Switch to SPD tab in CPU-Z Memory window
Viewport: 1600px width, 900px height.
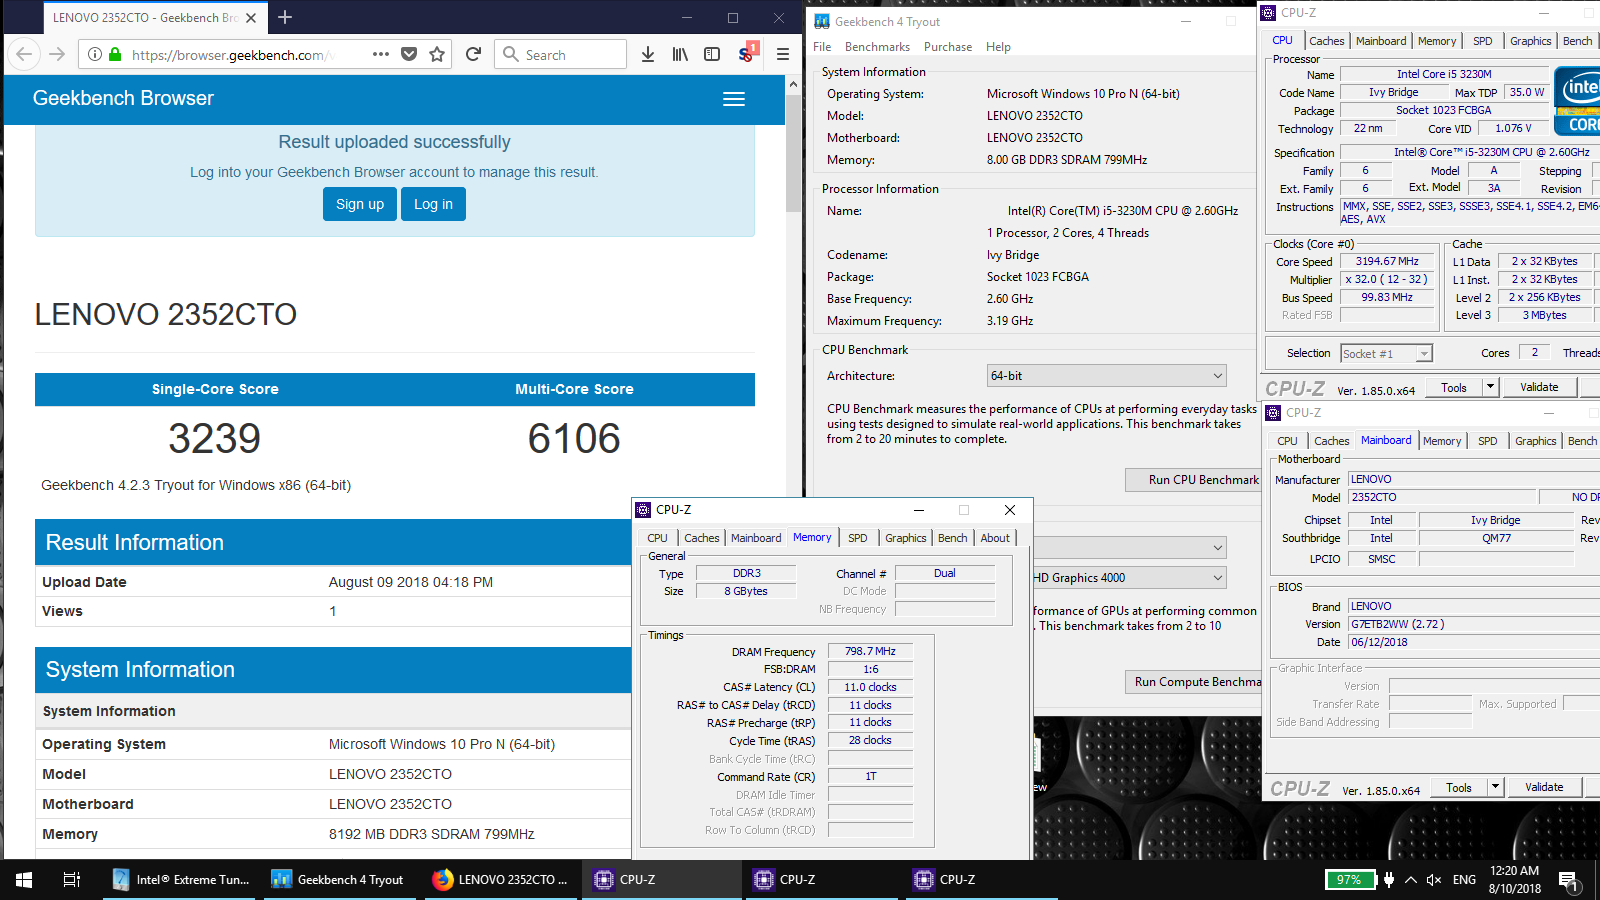(858, 538)
